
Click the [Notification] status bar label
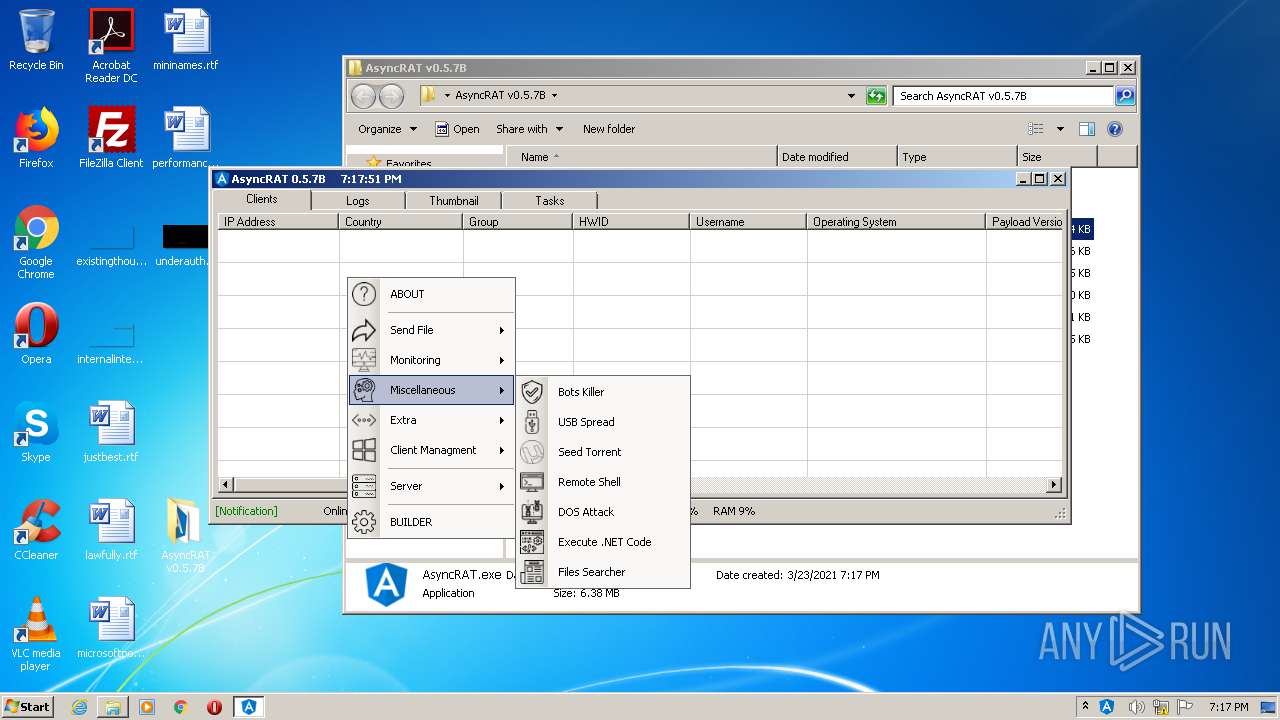pos(246,511)
